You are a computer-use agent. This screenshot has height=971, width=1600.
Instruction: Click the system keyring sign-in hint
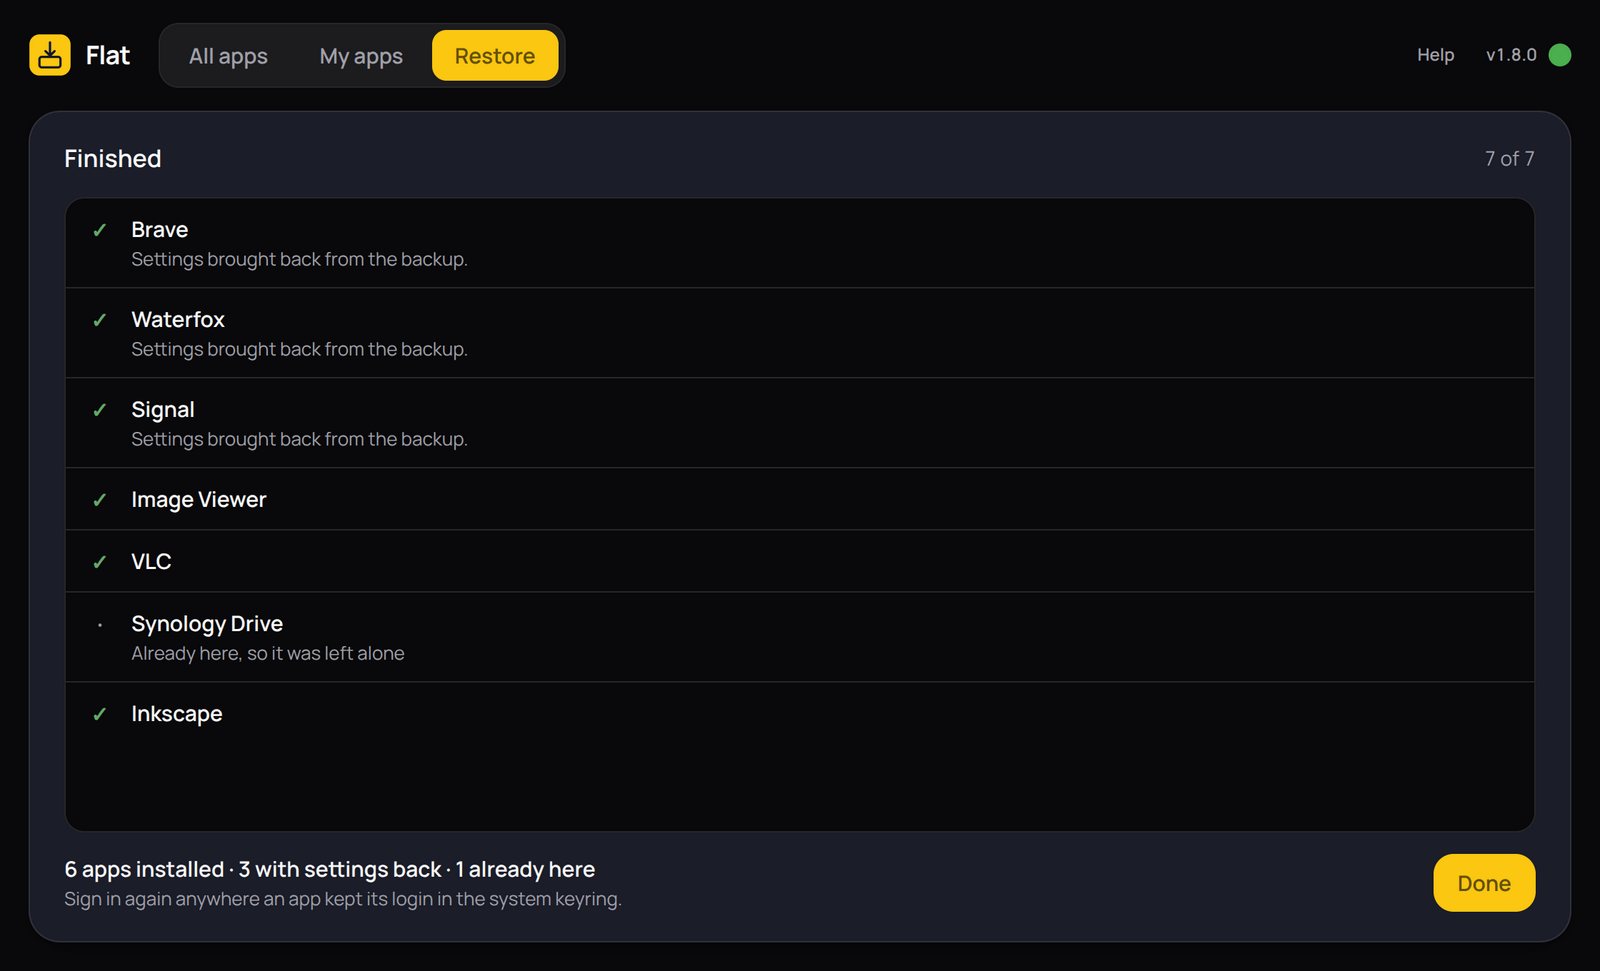(x=343, y=899)
